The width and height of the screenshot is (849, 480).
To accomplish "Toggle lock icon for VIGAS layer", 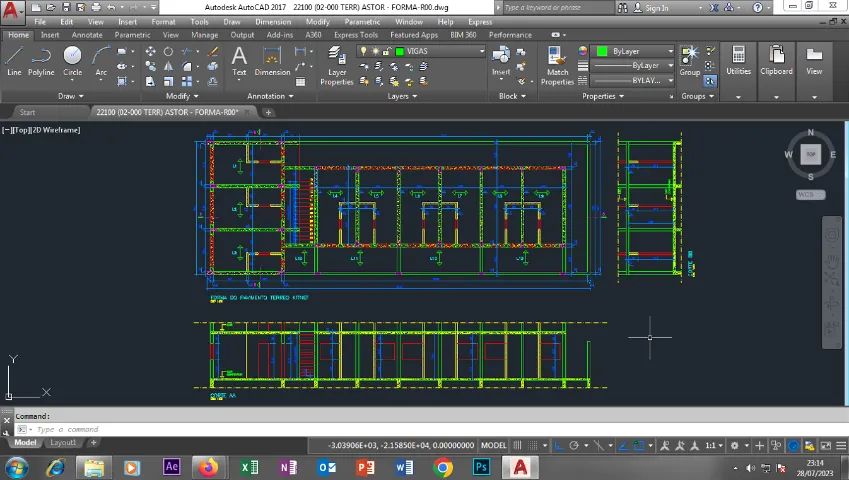I will pyautogui.click(x=387, y=51).
